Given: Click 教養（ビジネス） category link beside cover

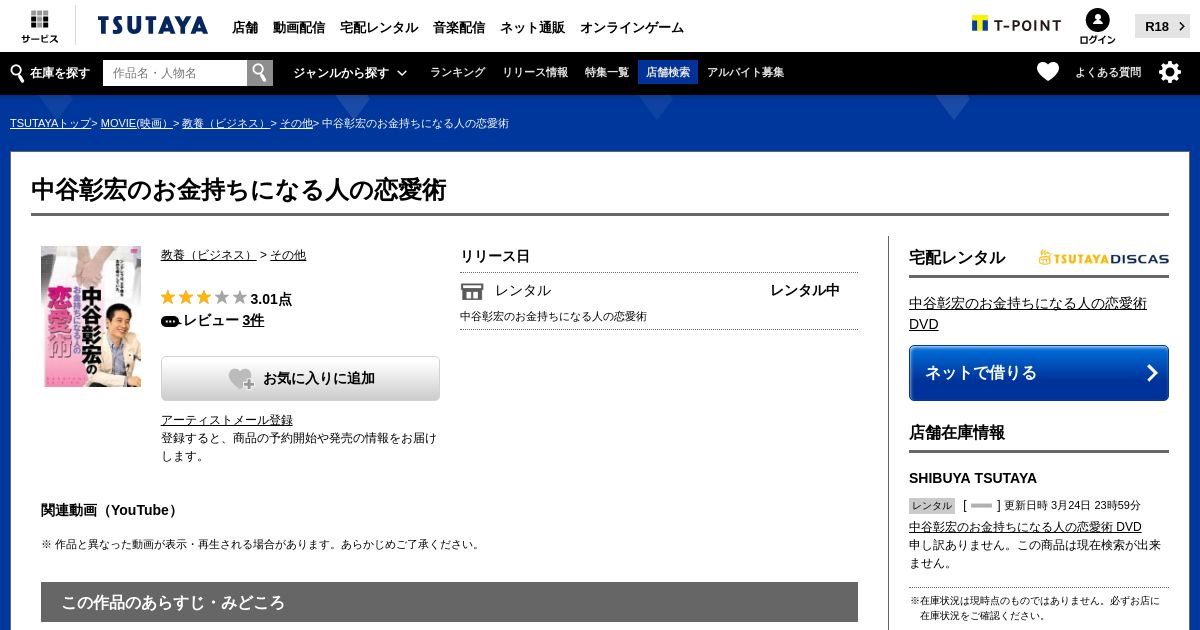Looking at the screenshot, I should pos(209,255).
